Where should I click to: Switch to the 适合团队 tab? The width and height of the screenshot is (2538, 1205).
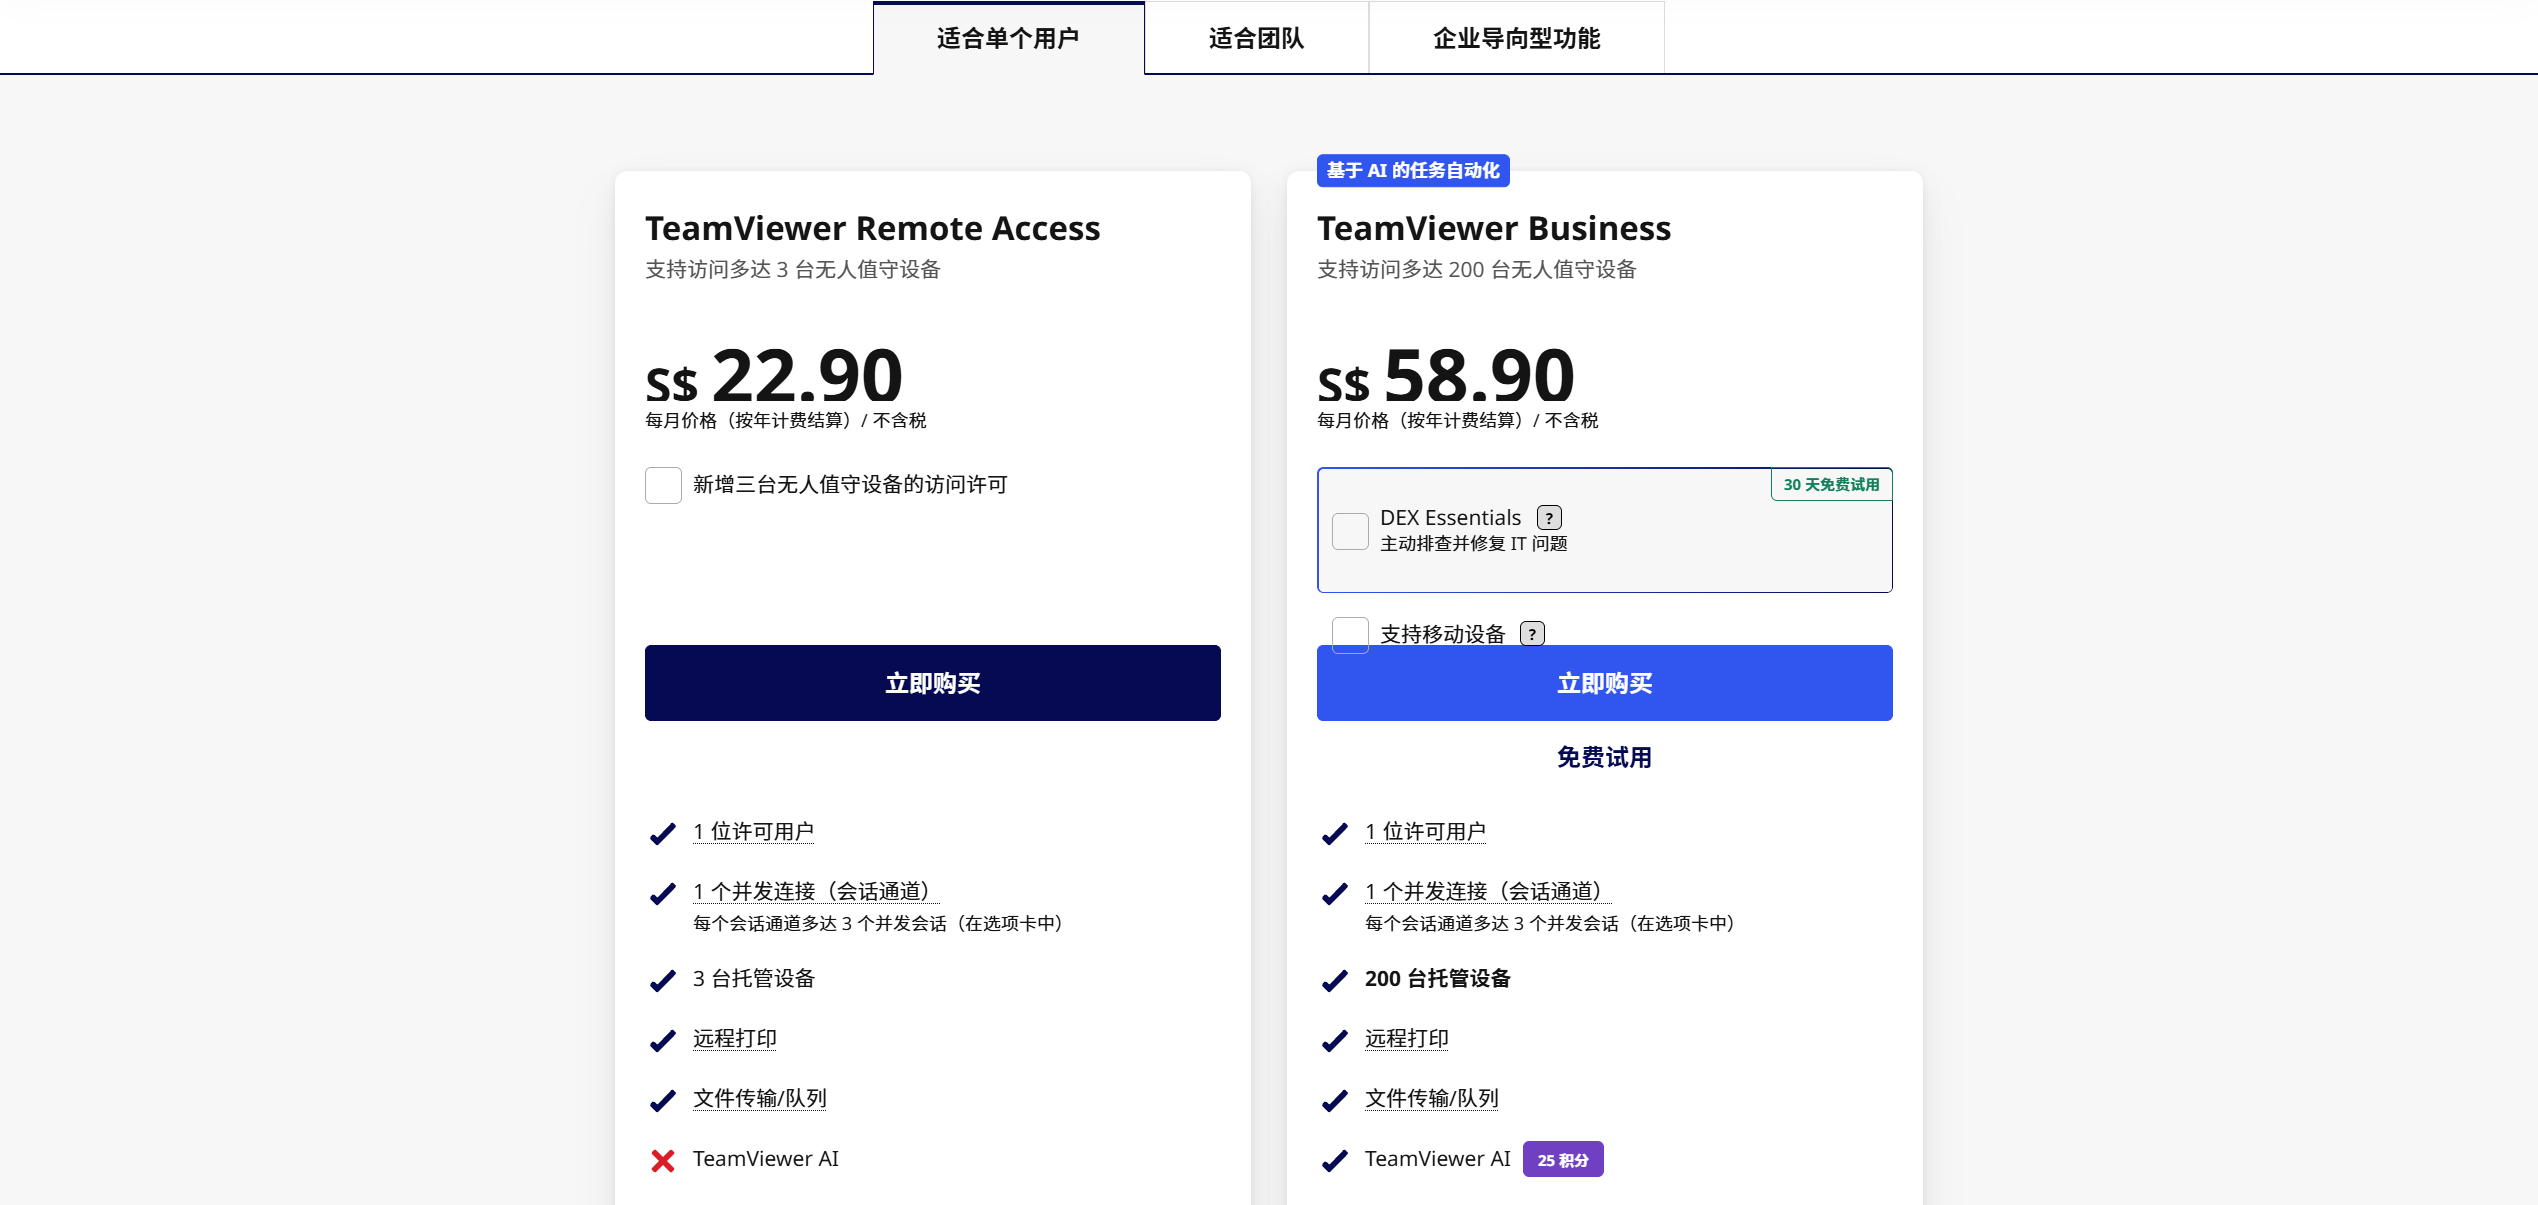pyautogui.click(x=1256, y=38)
